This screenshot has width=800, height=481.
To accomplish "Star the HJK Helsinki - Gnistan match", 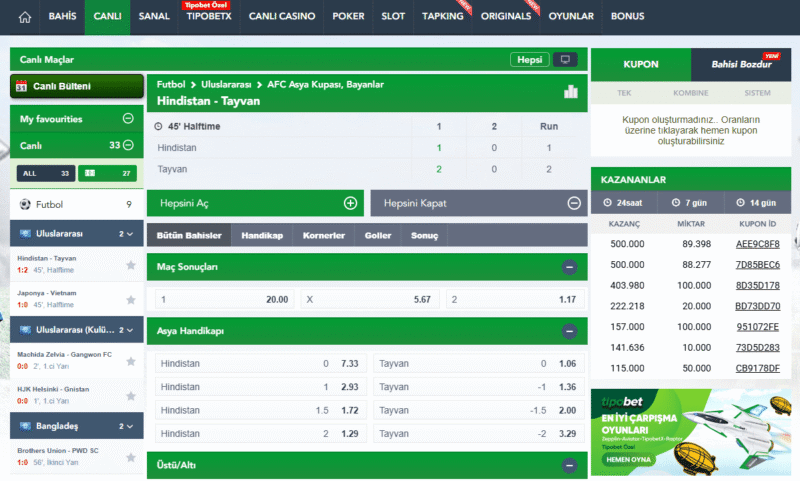I will (131, 396).
